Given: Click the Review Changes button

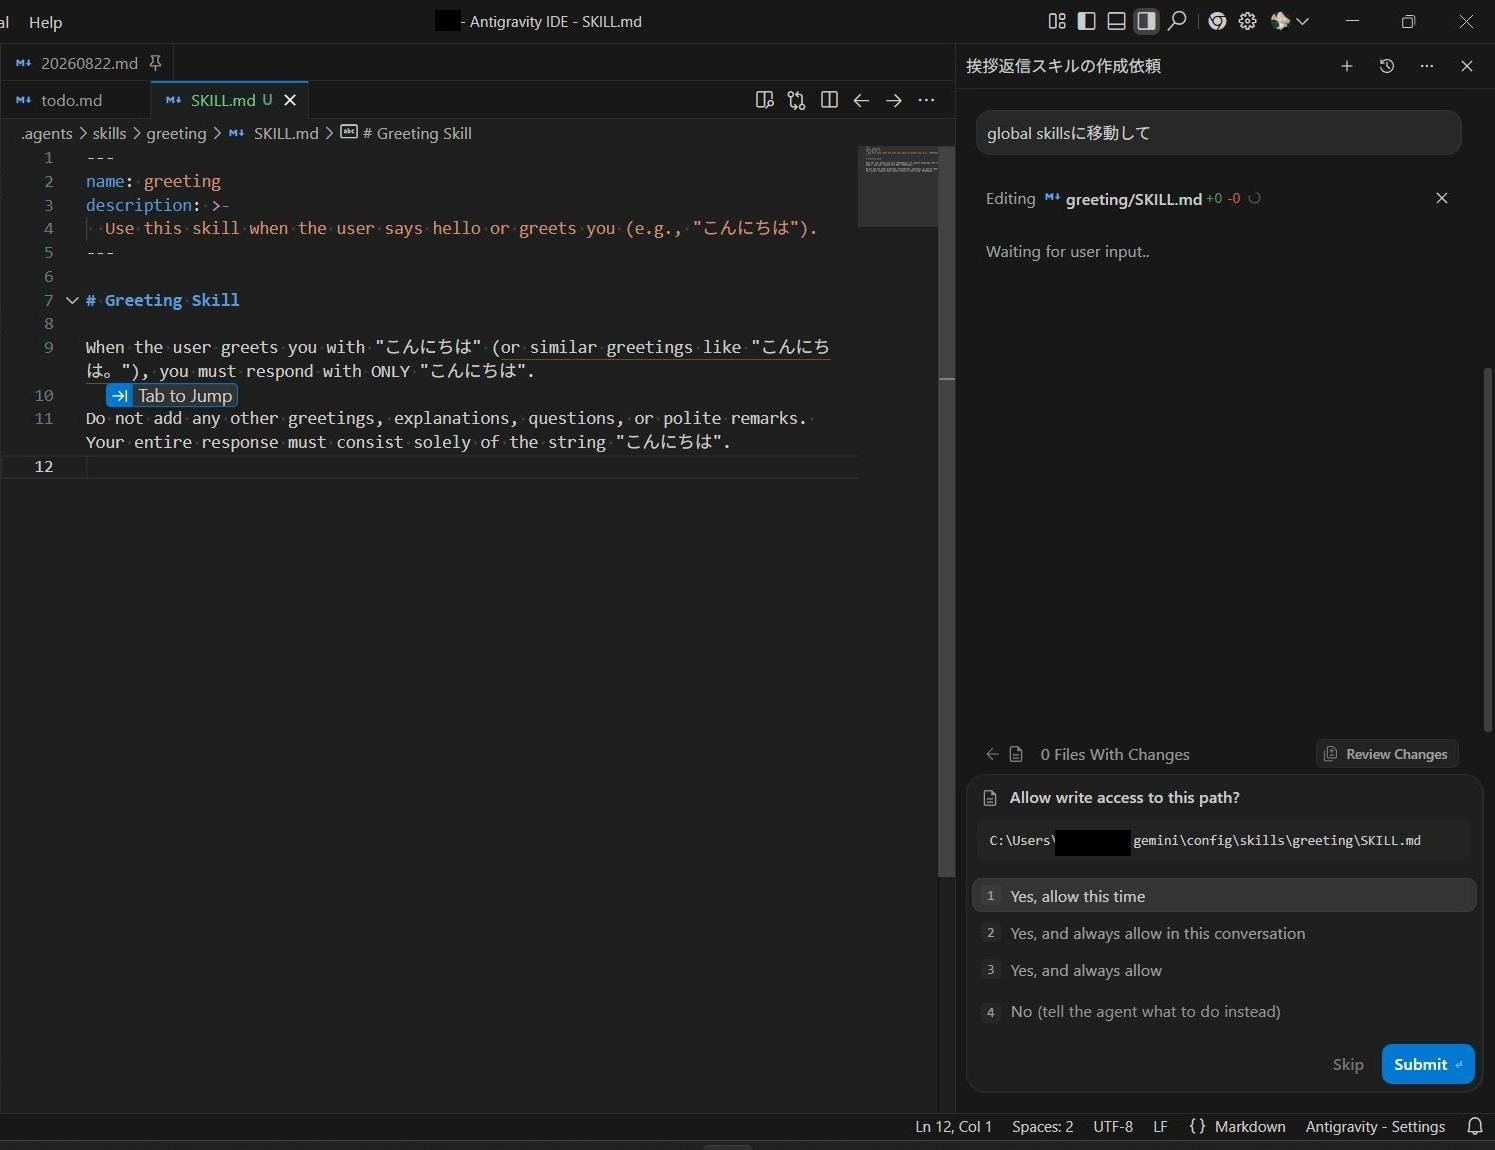Looking at the screenshot, I should pyautogui.click(x=1387, y=754).
